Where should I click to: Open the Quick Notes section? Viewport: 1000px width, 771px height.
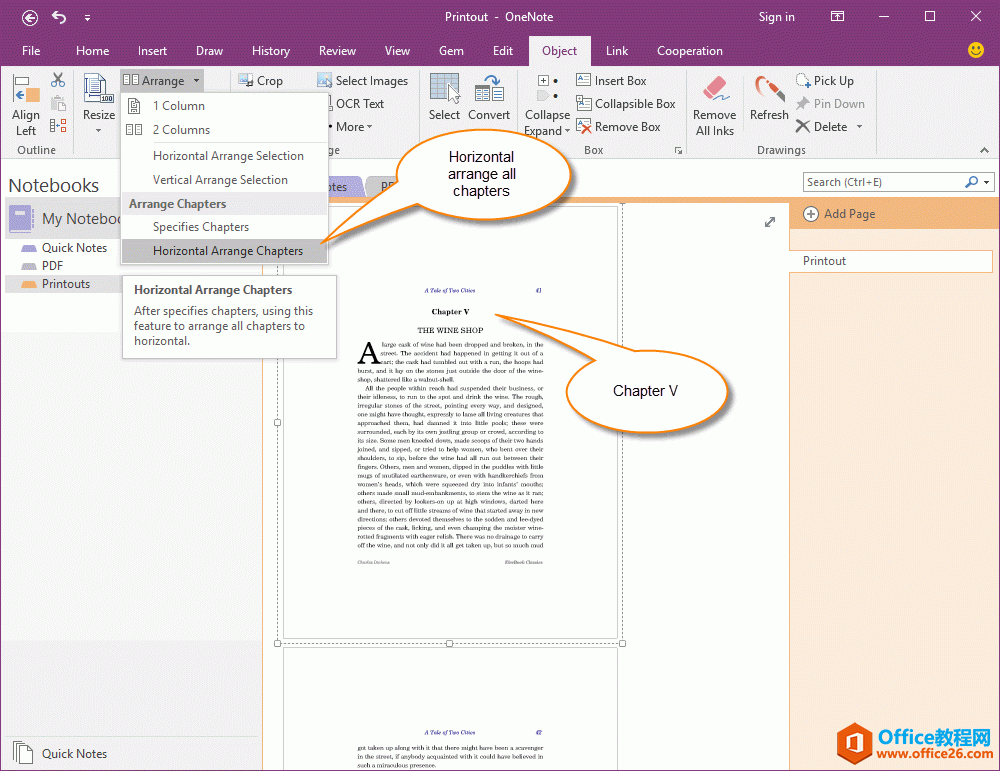(64, 247)
